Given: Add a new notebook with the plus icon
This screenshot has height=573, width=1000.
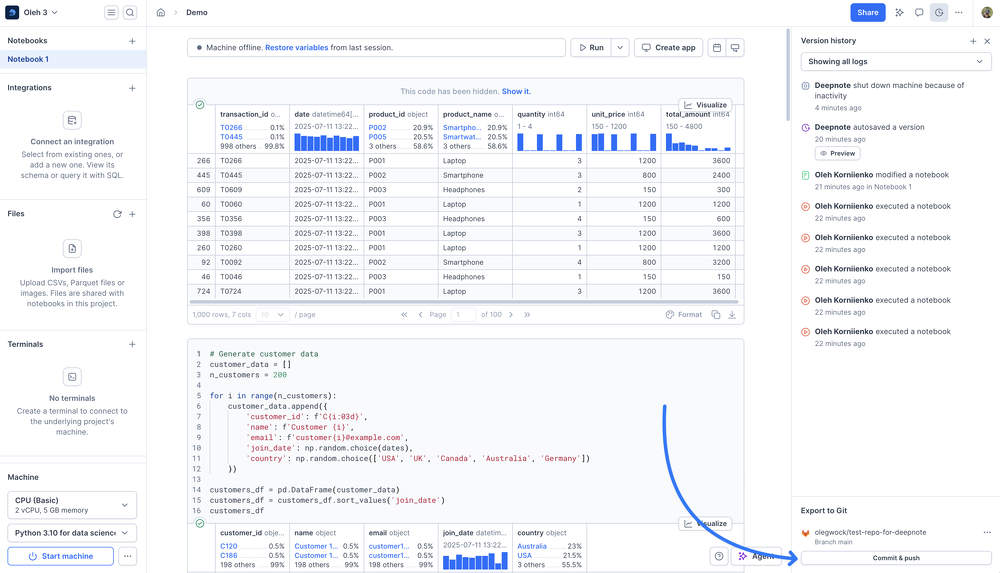Looking at the screenshot, I should (132, 41).
